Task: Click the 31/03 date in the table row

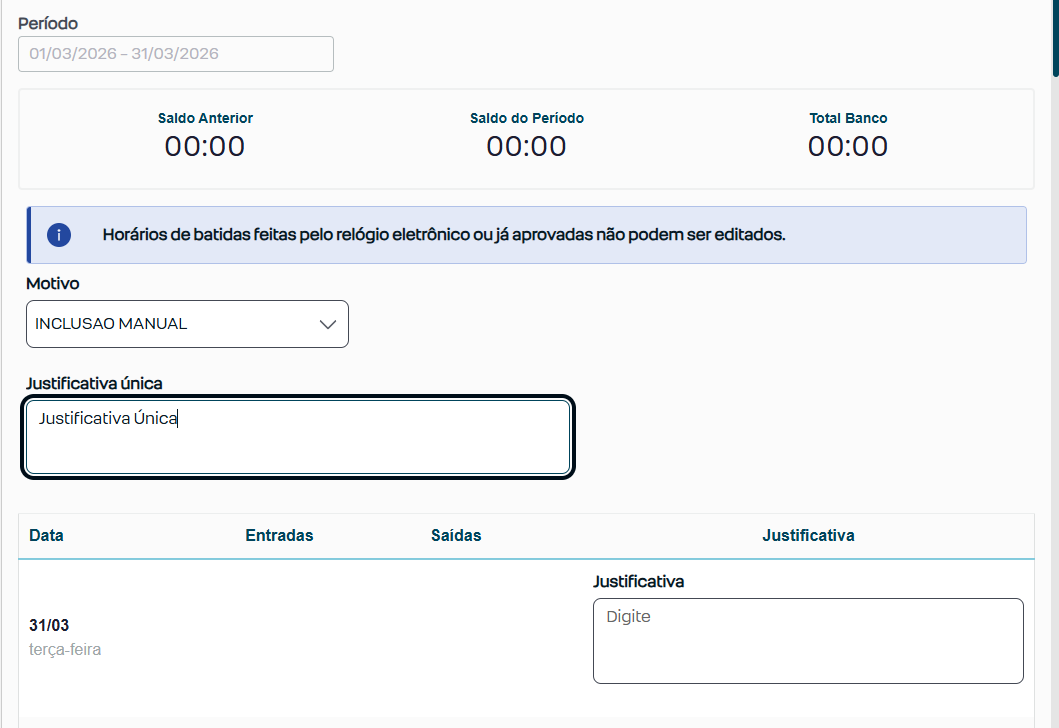Action: click(49, 626)
